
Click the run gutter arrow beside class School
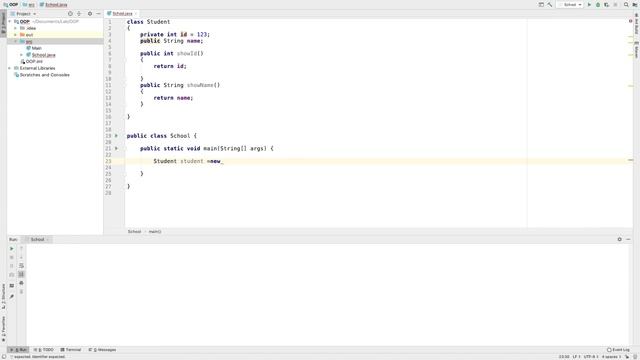click(x=116, y=136)
